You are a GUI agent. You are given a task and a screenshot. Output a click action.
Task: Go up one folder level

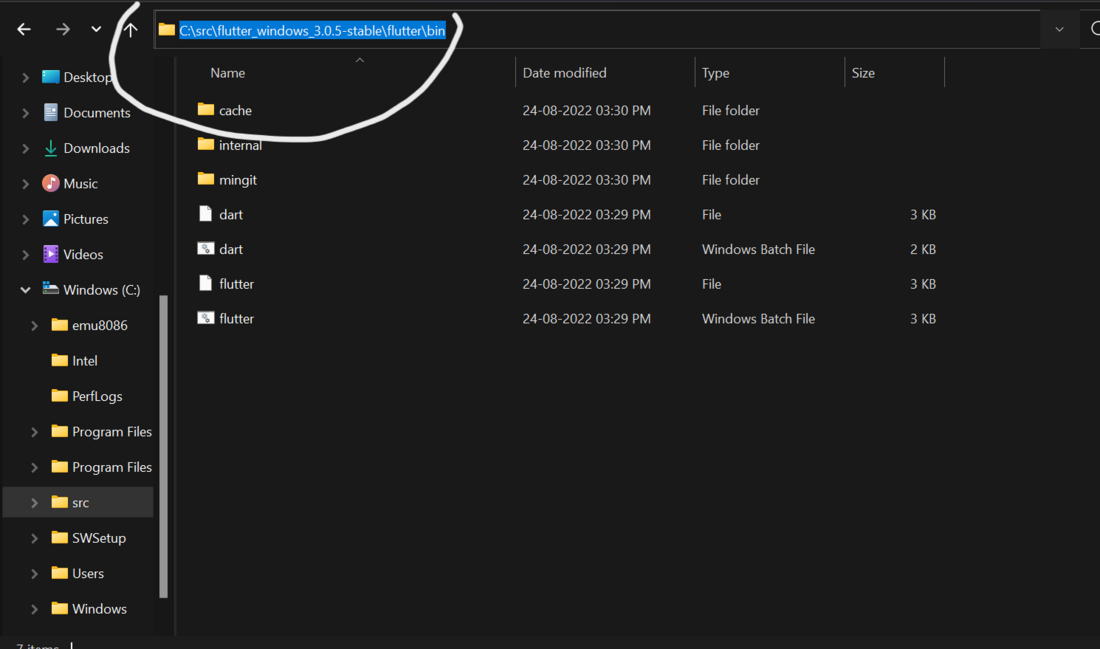pos(130,29)
